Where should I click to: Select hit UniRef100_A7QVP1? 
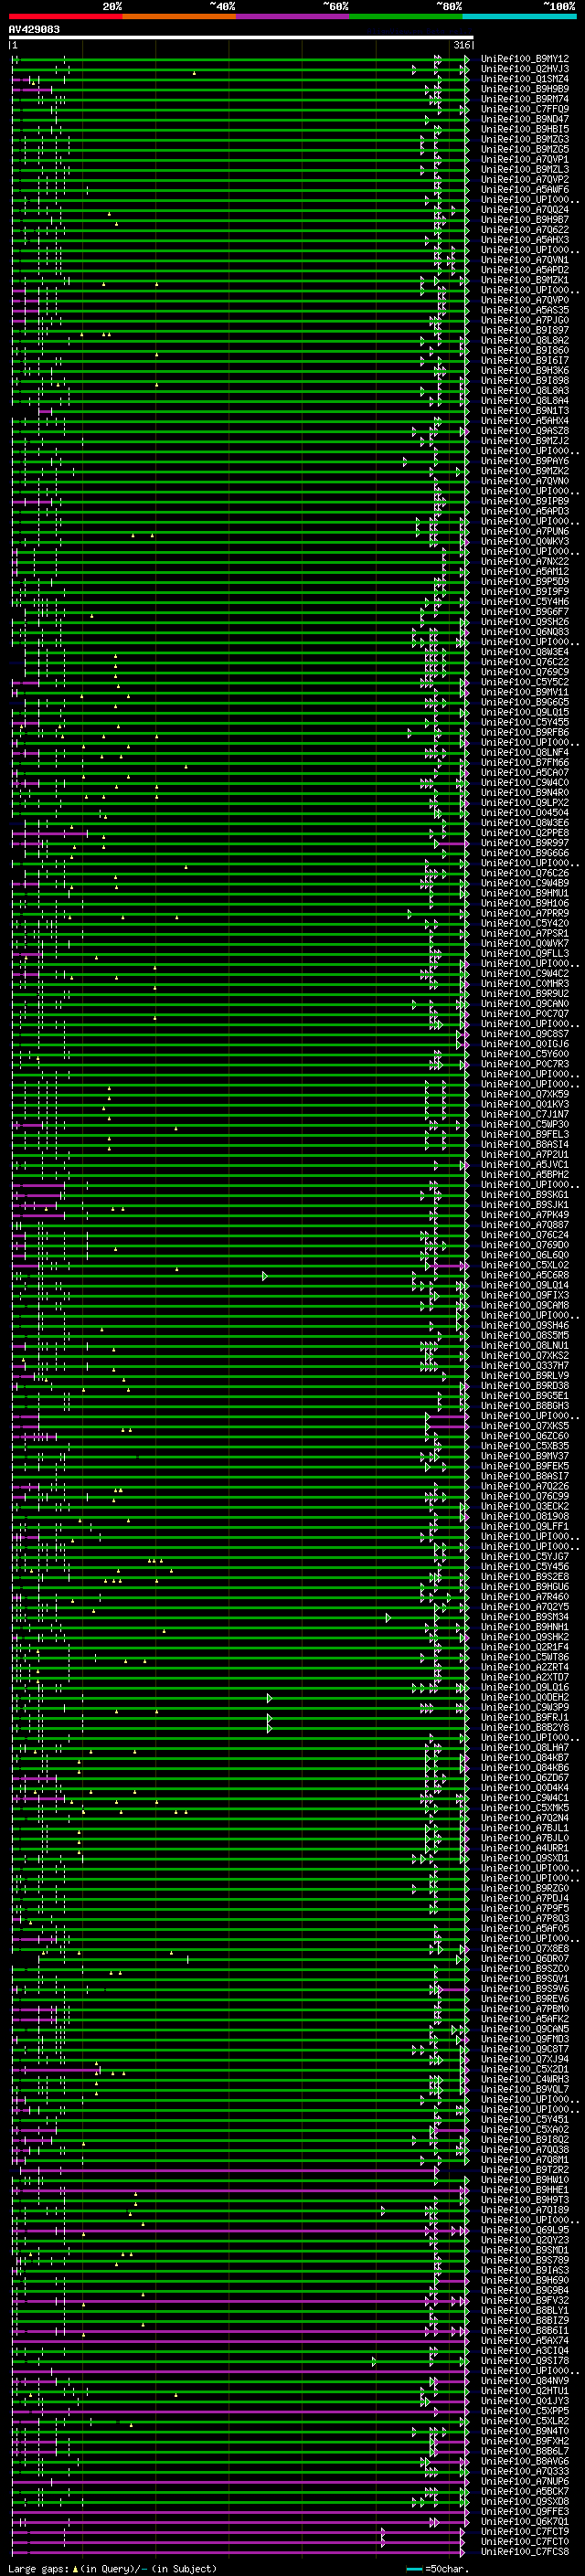tap(525, 159)
